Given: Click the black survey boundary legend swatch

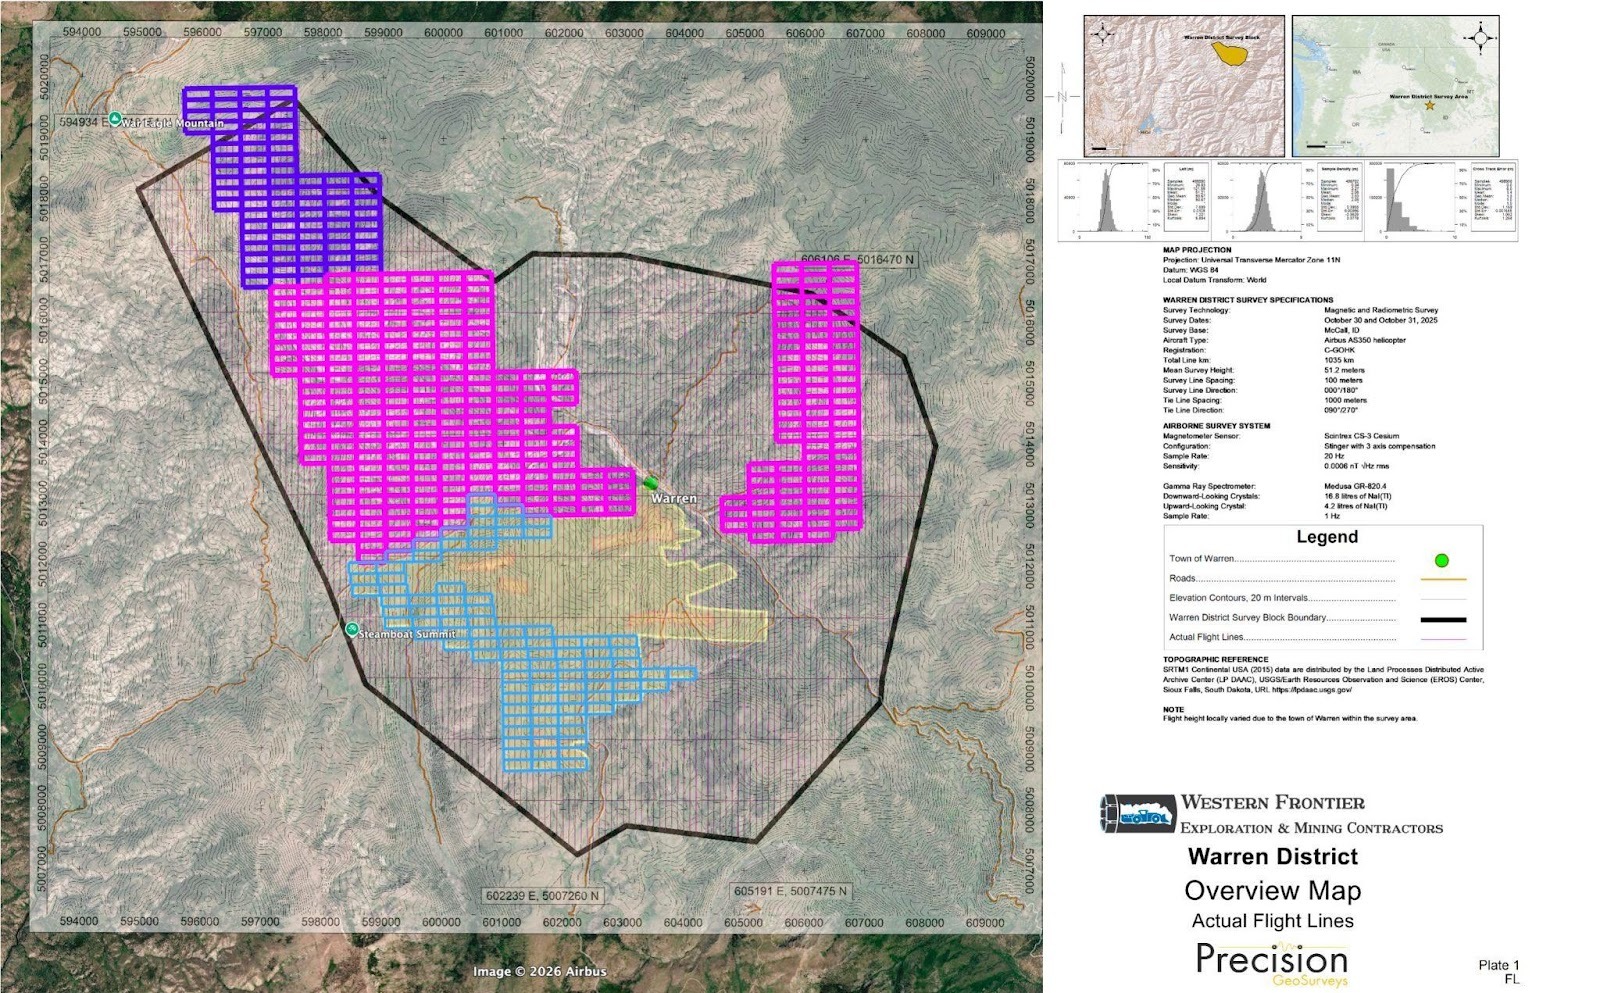Looking at the screenshot, I should (1442, 619).
